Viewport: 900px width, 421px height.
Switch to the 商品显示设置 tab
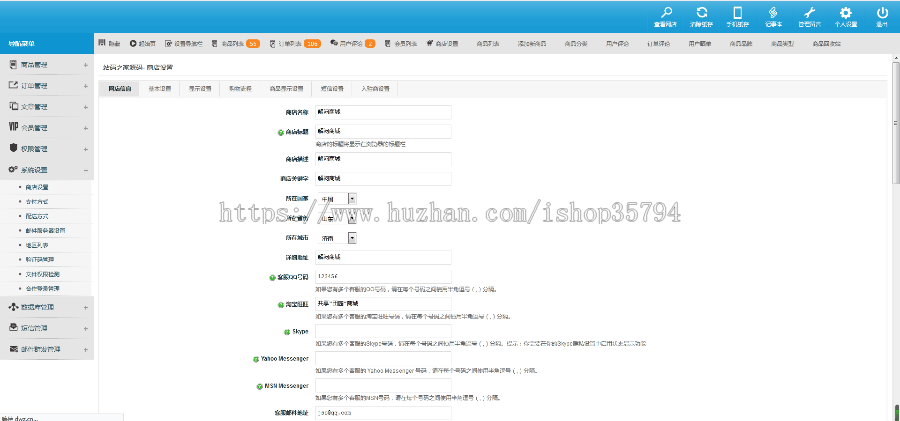point(286,89)
